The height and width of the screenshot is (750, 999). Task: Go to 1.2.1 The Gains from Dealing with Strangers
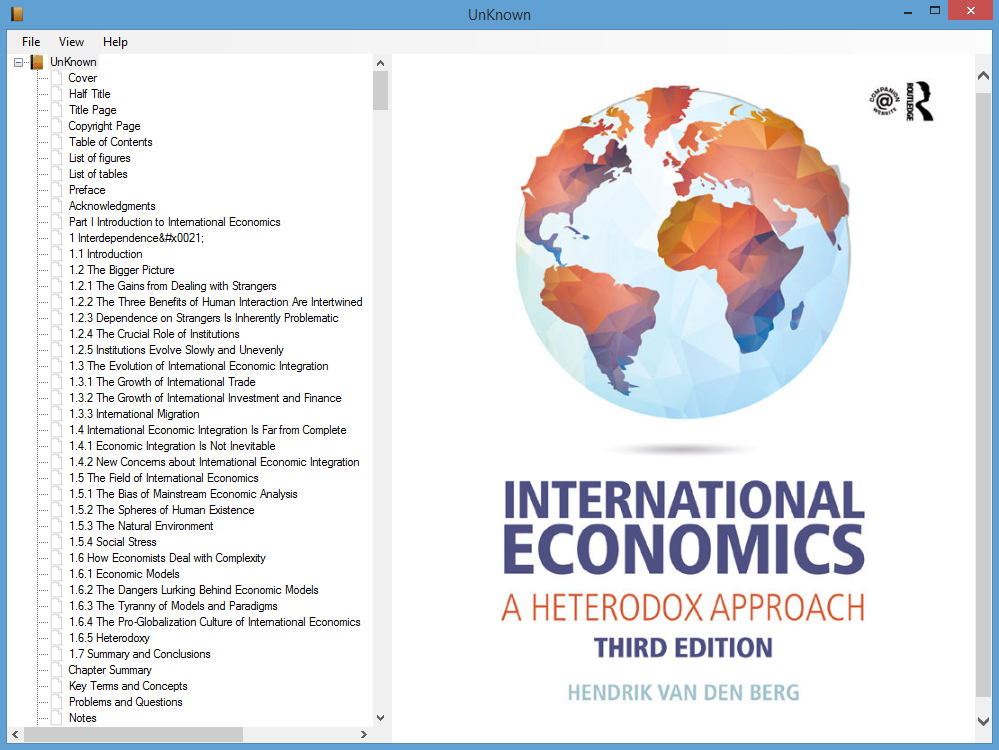pos(173,285)
